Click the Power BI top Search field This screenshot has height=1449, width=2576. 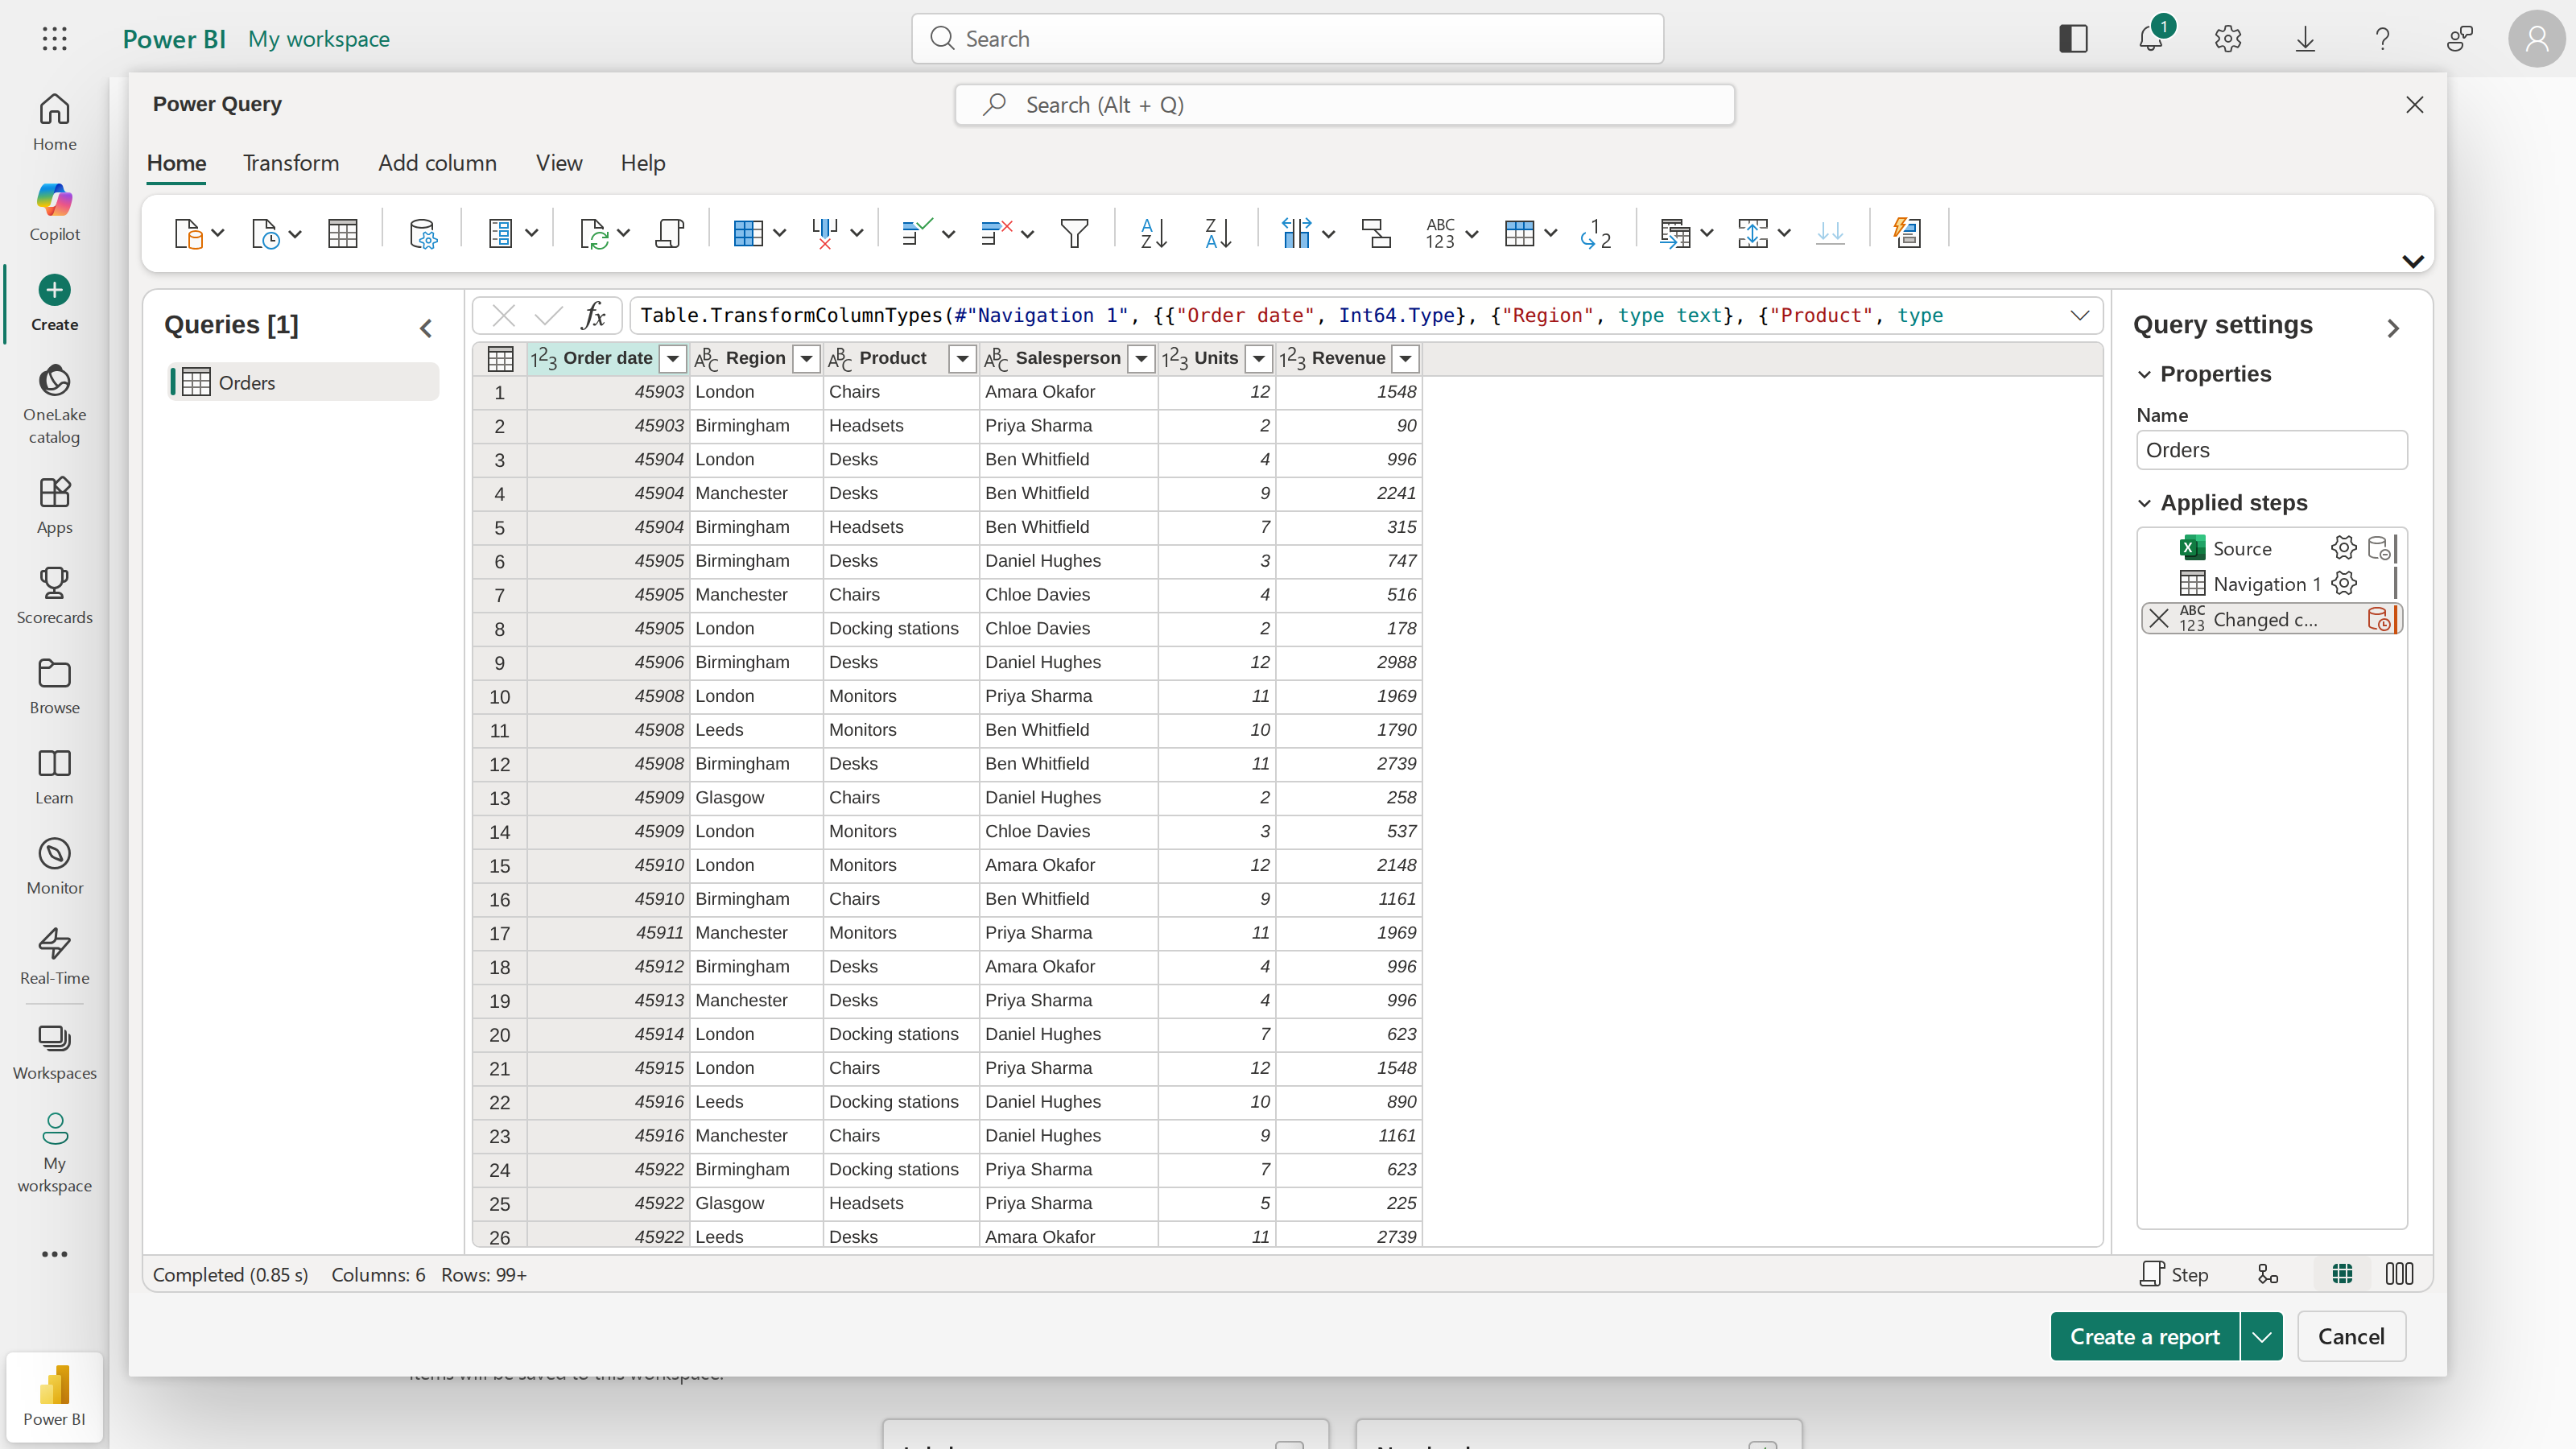coord(1287,39)
